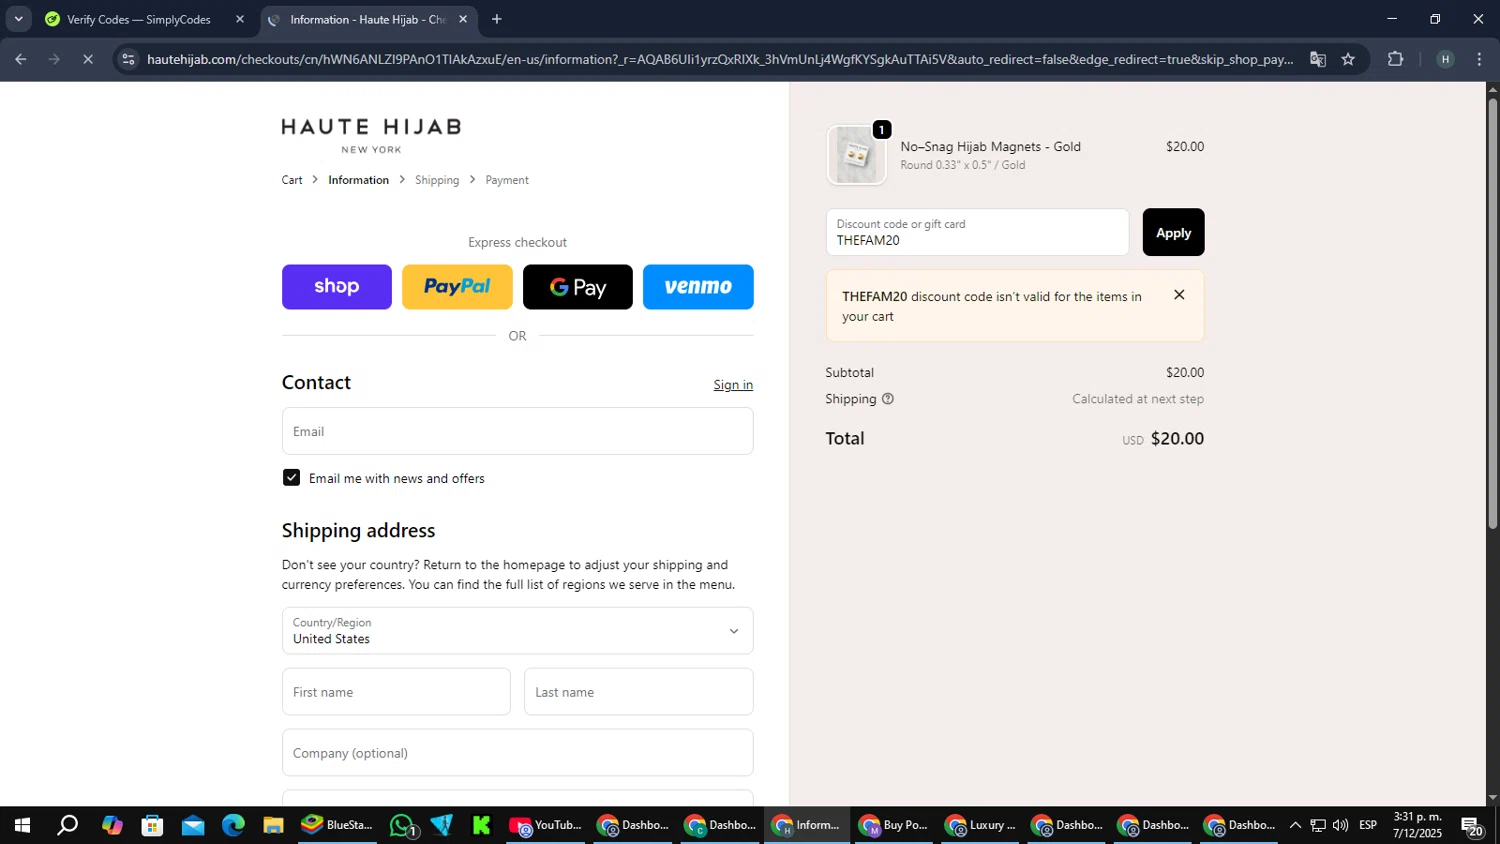Viewport: 1500px width, 844px height.
Task: Go back to the previous page
Action: (20, 59)
